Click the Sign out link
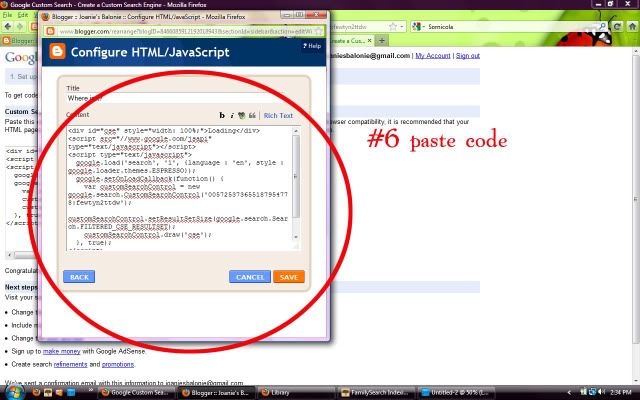 (468, 56)
